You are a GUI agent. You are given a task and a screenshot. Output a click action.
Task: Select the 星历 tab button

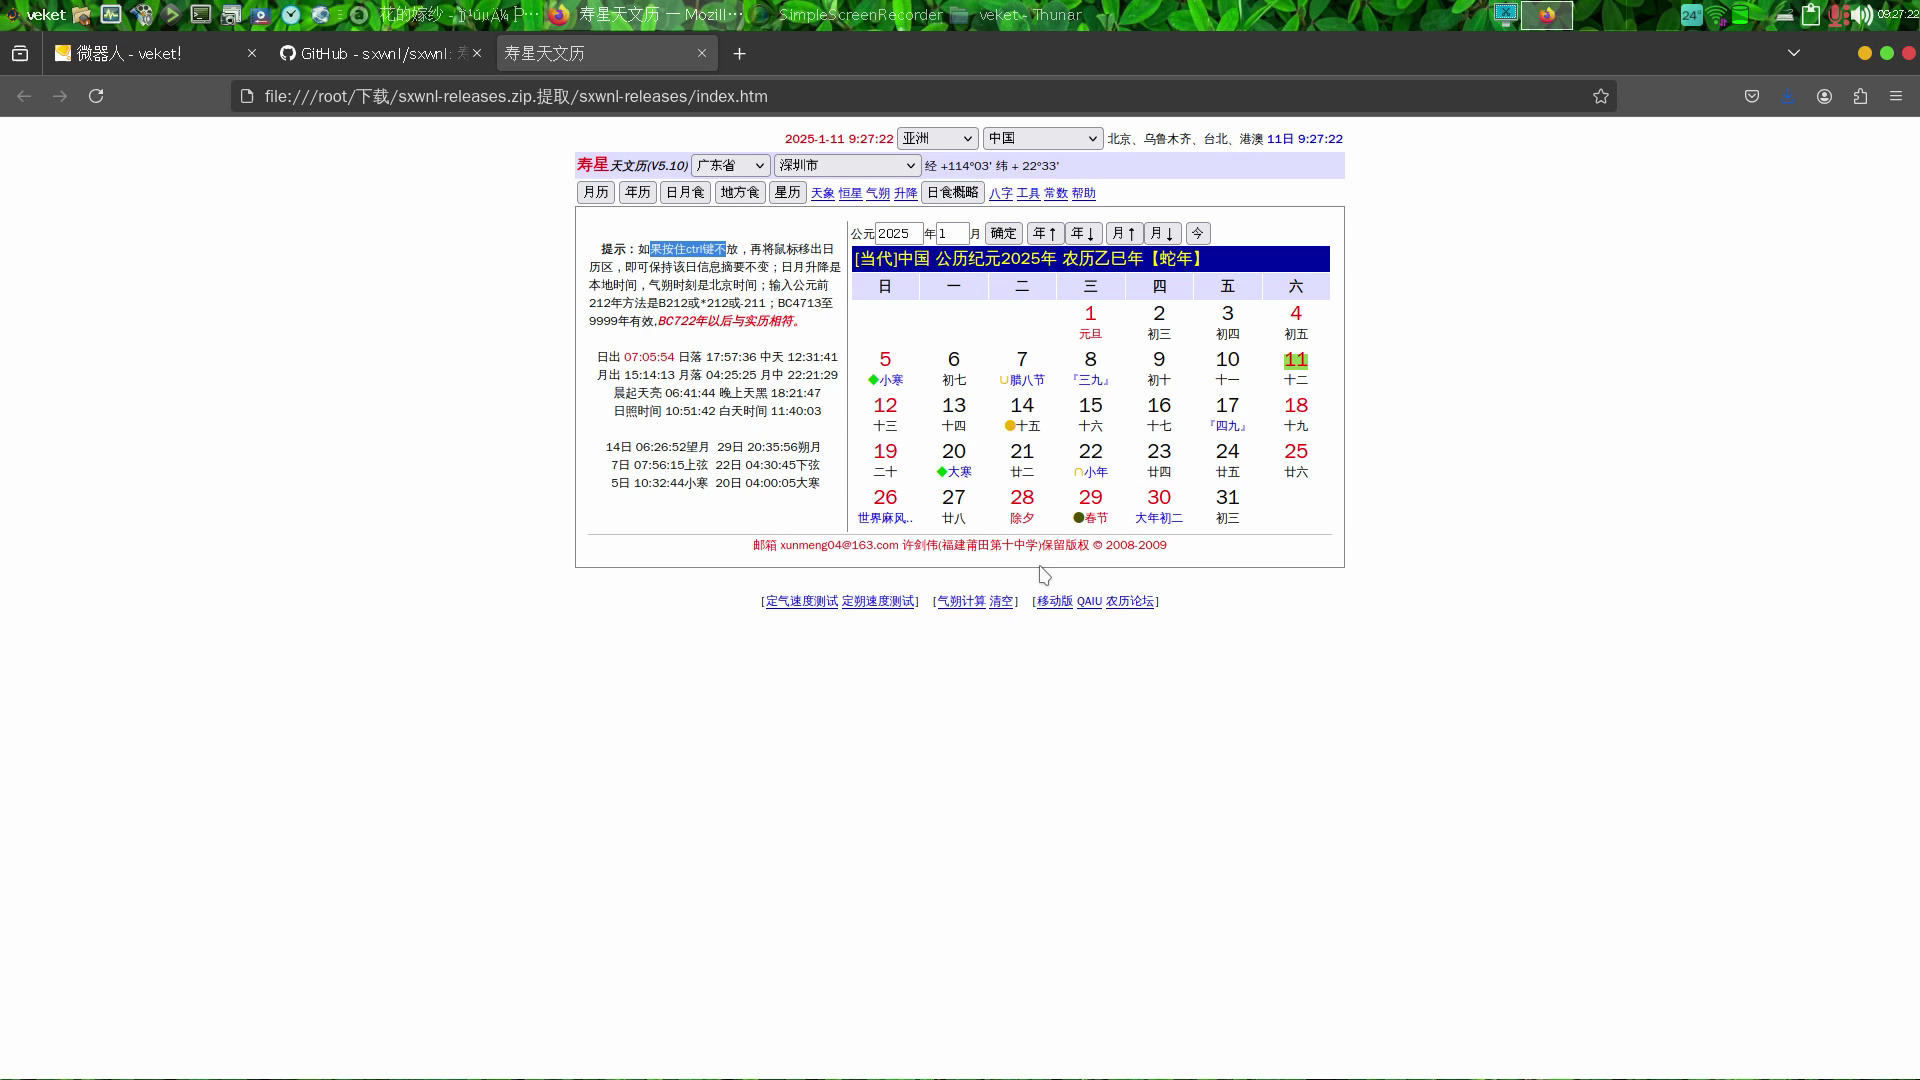pyautogui.click(x=787, y=192)
